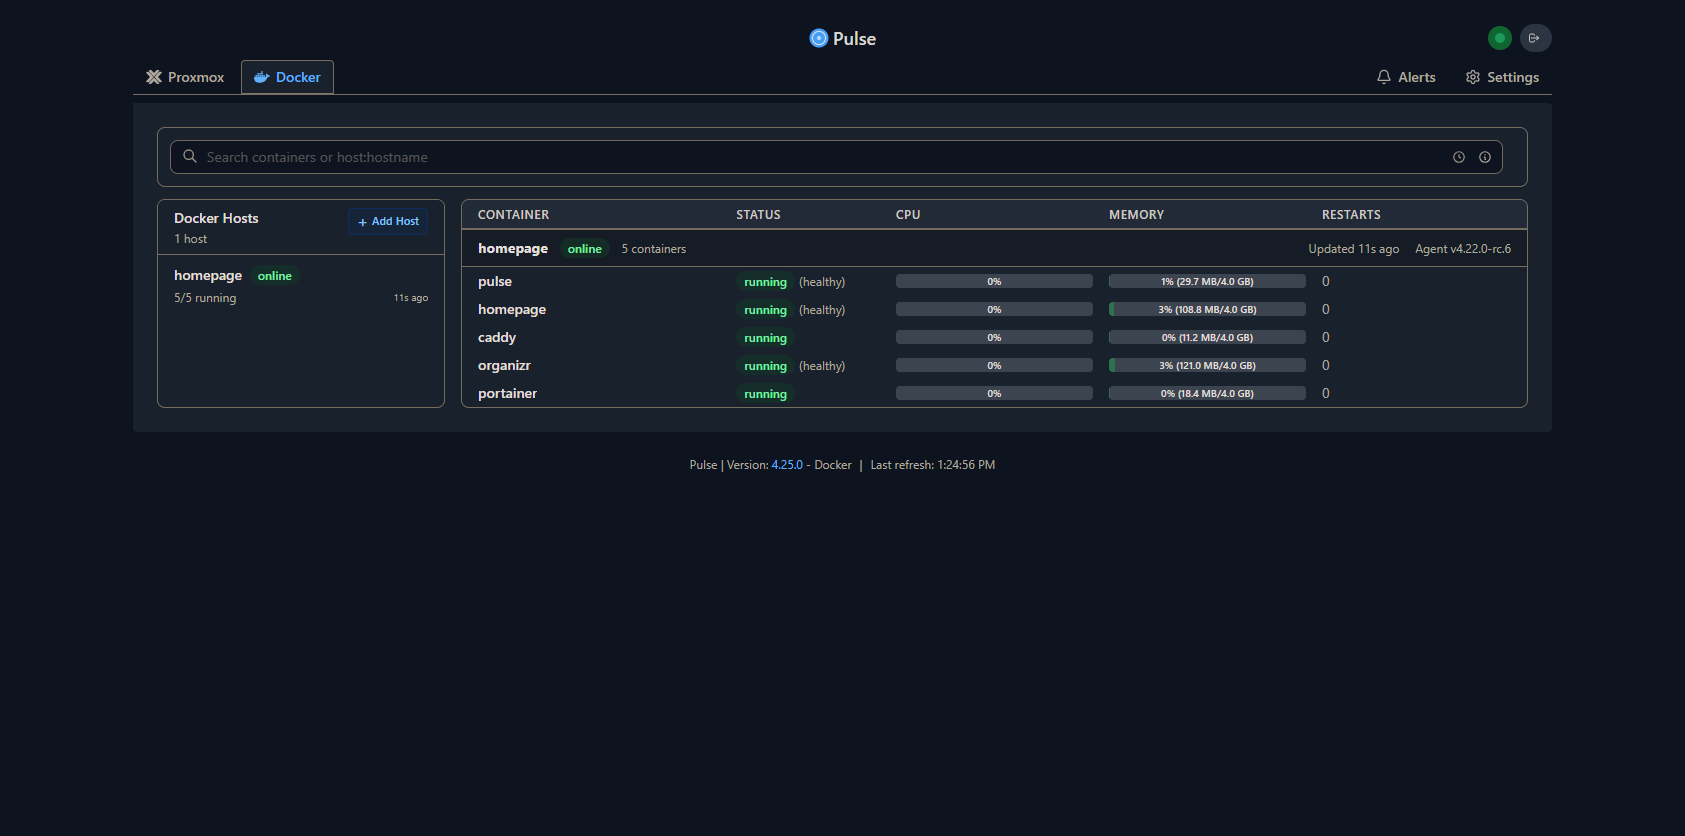Click the green connection status indicator
This screenshot has width=1685, height=836.
tap(1499, 38)
